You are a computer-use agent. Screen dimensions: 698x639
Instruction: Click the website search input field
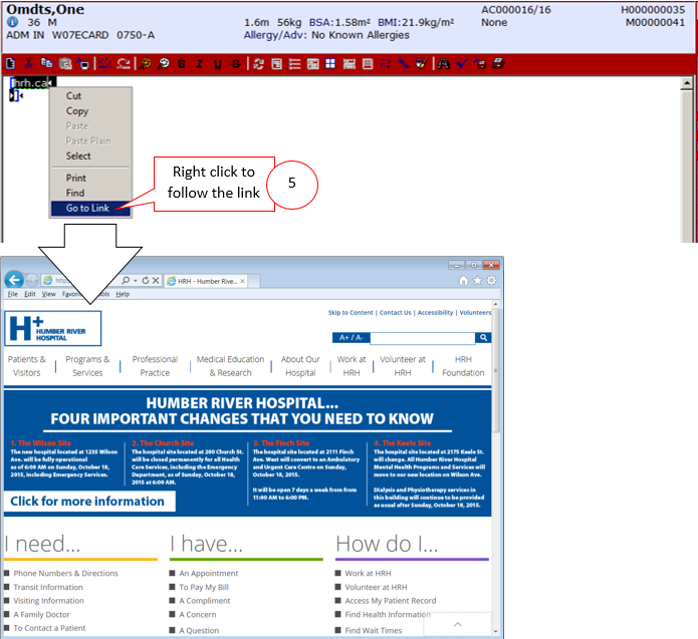tap(422, 338)
